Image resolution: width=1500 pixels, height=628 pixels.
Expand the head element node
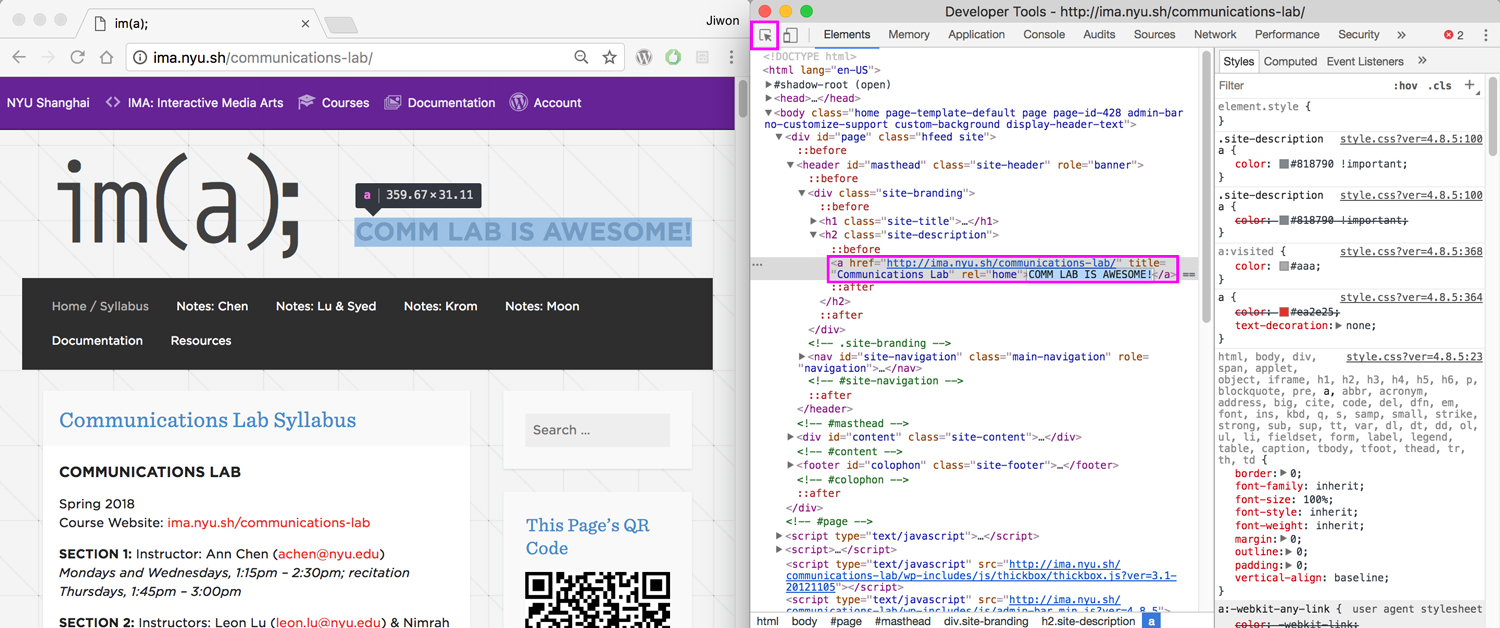click(768, 99)
